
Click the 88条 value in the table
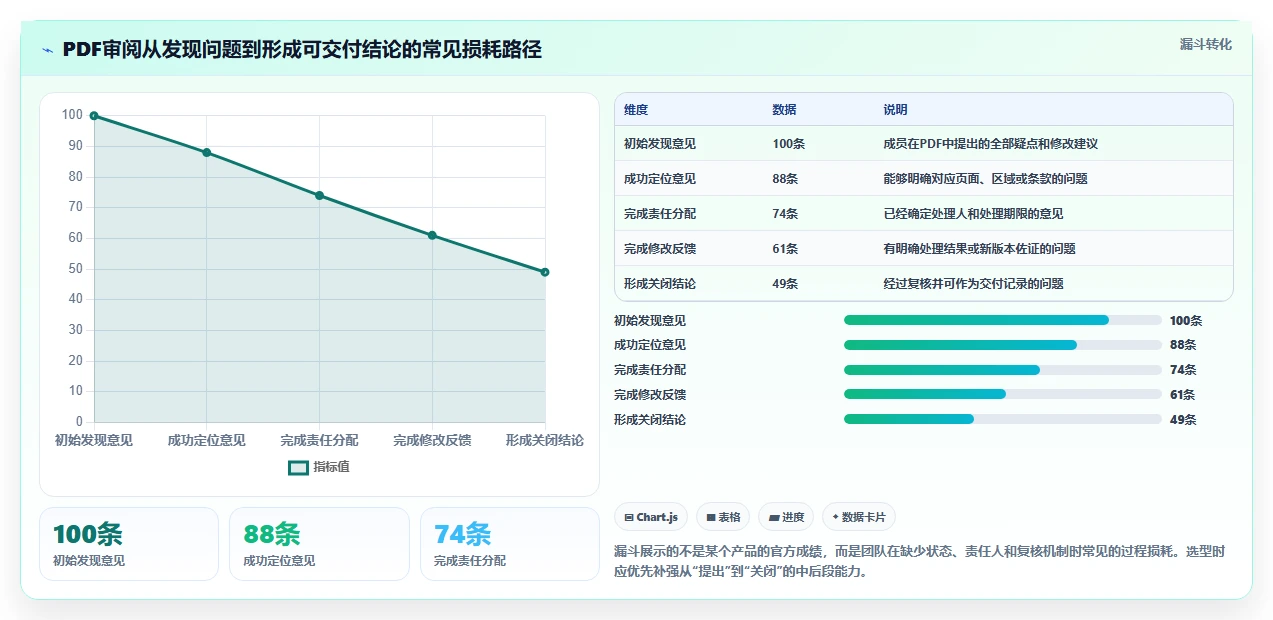pyautogui.click(x=785, y=179)
